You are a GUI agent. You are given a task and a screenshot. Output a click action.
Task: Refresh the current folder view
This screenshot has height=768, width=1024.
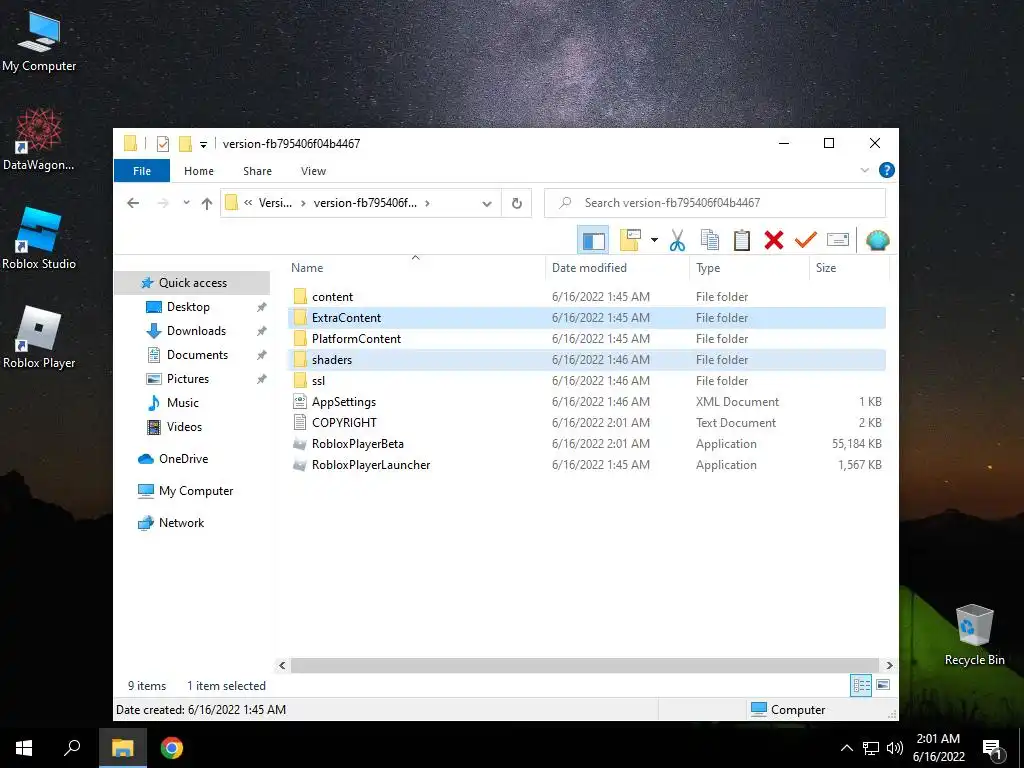pos(517,204)
